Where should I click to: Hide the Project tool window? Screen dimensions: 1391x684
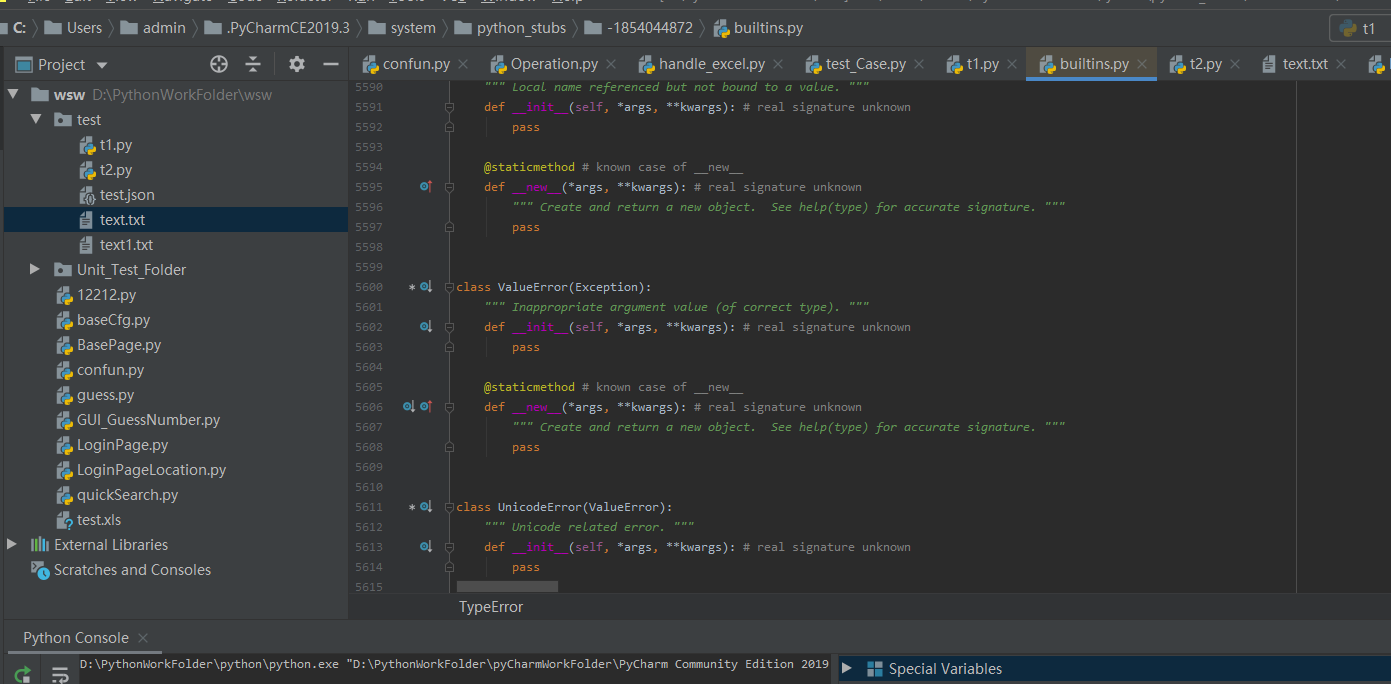[x=331, y=64]
